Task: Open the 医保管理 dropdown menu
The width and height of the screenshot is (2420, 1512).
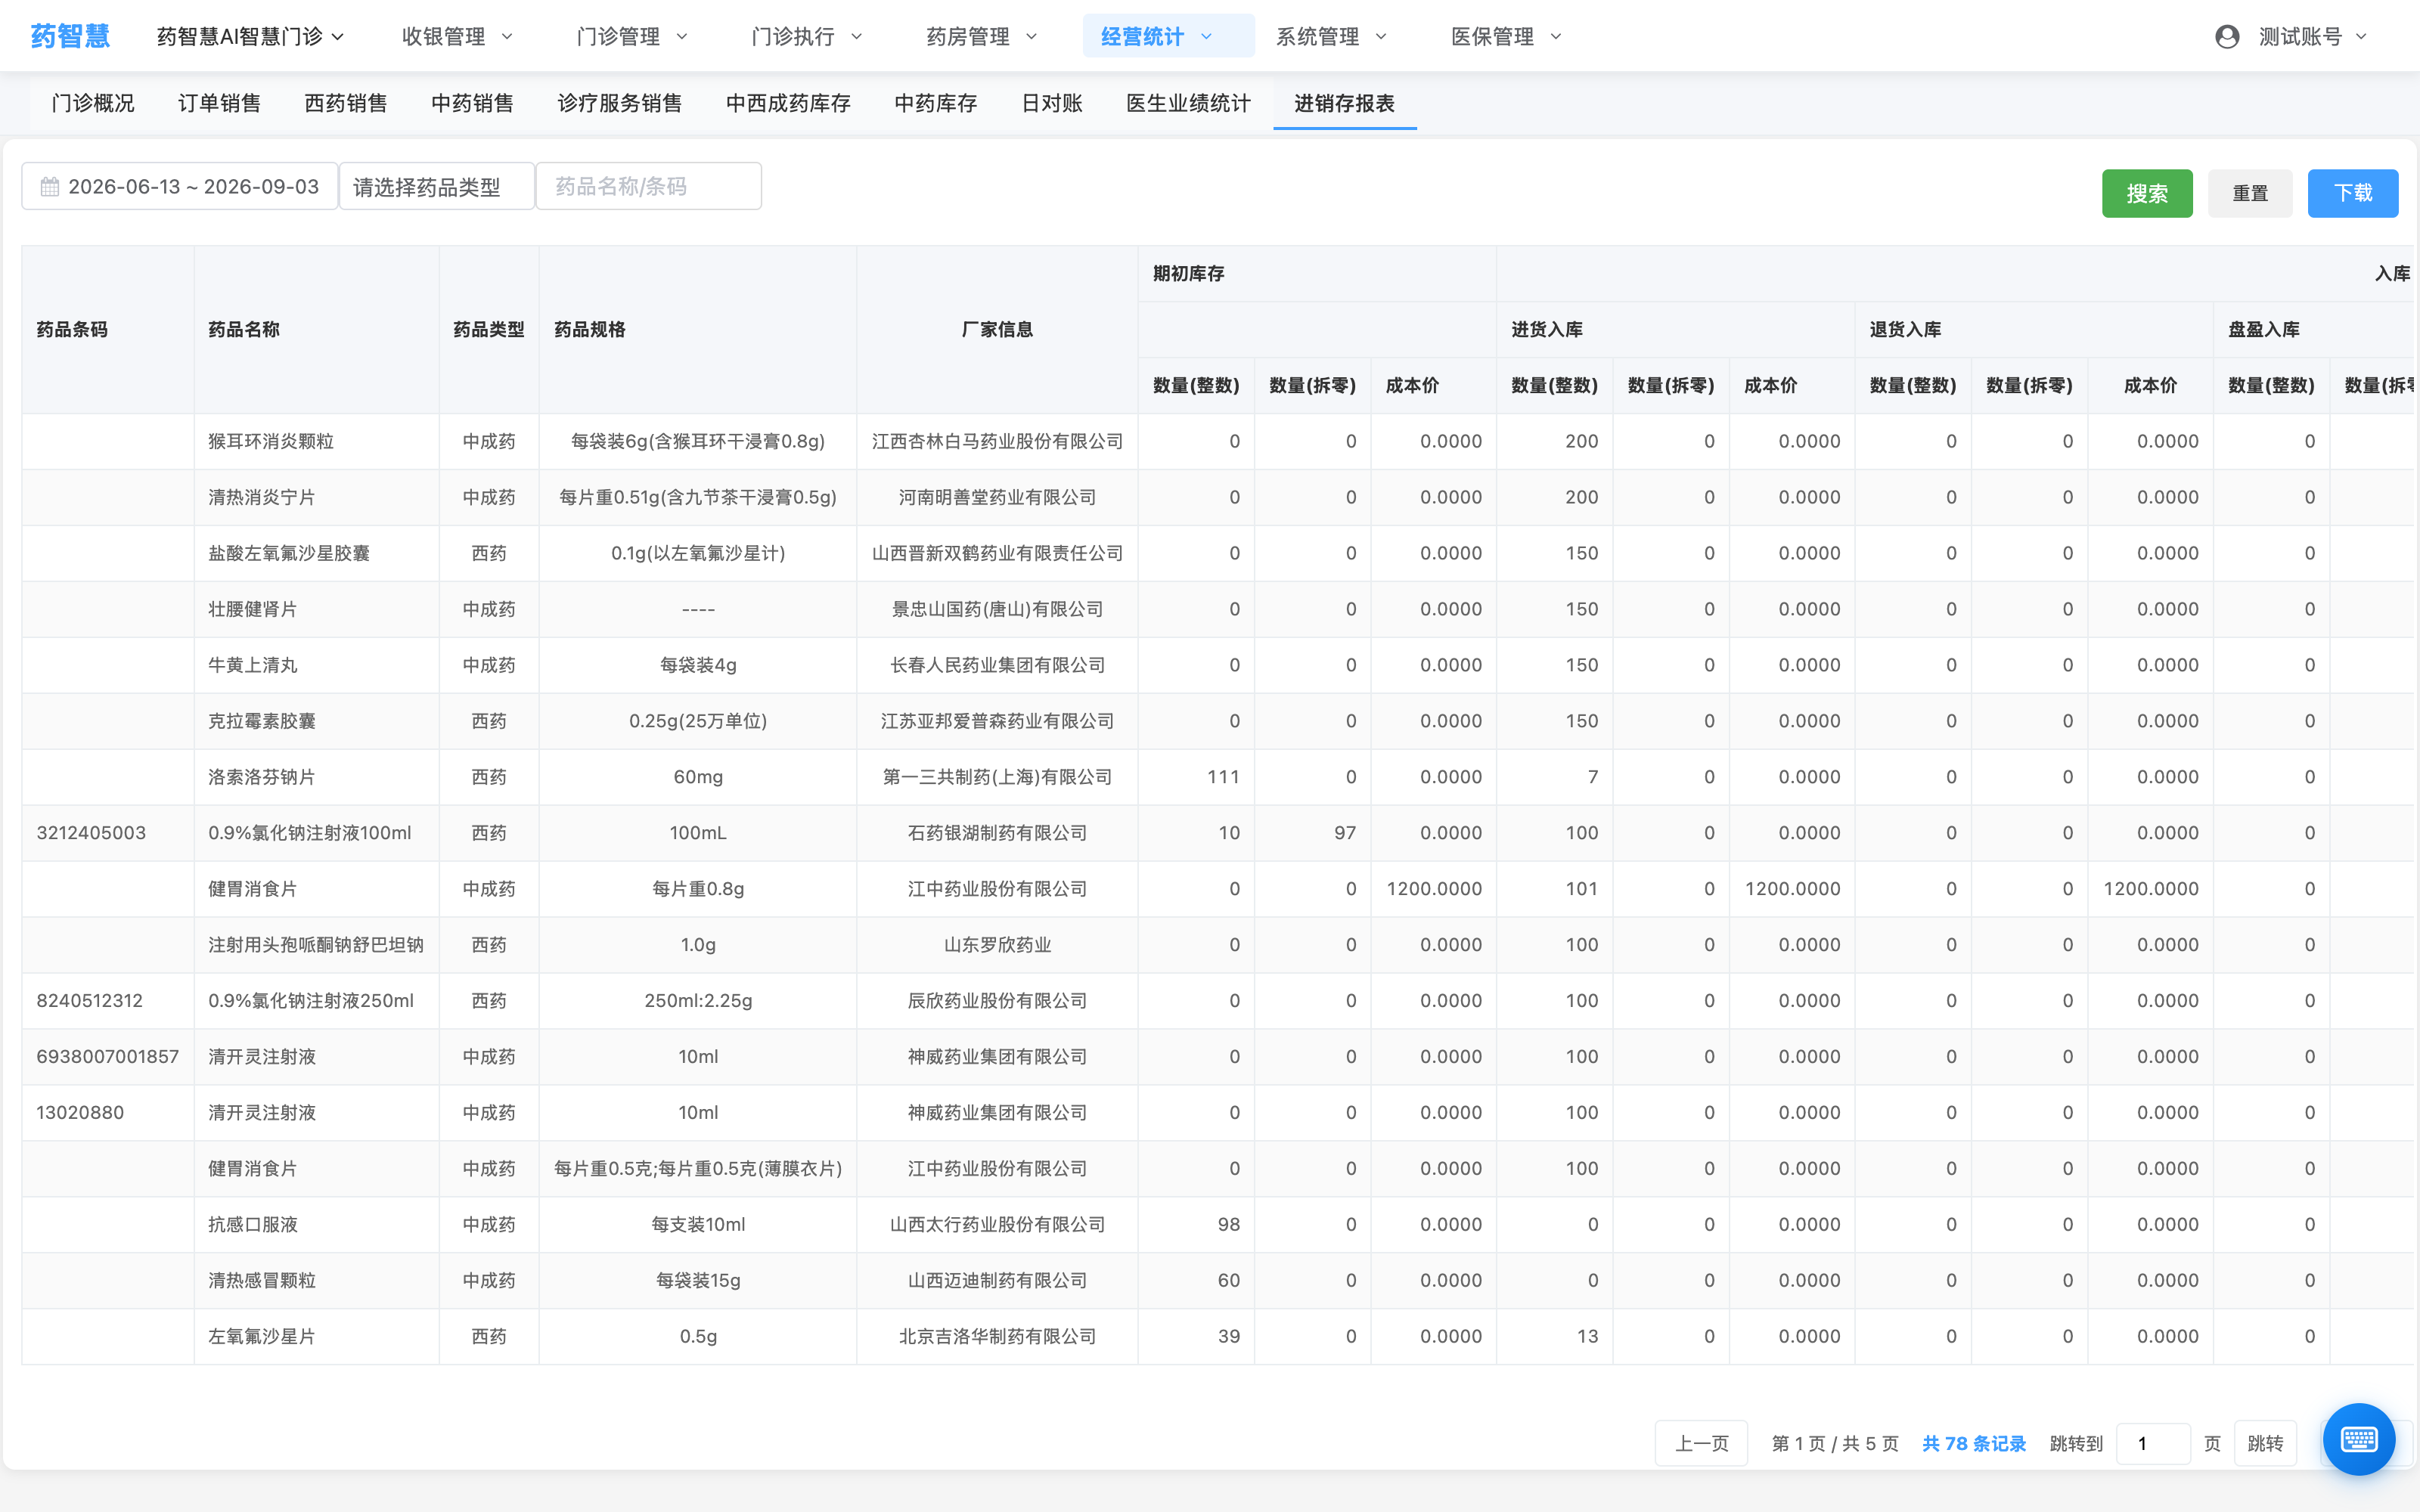Action: click(1506, 37)
